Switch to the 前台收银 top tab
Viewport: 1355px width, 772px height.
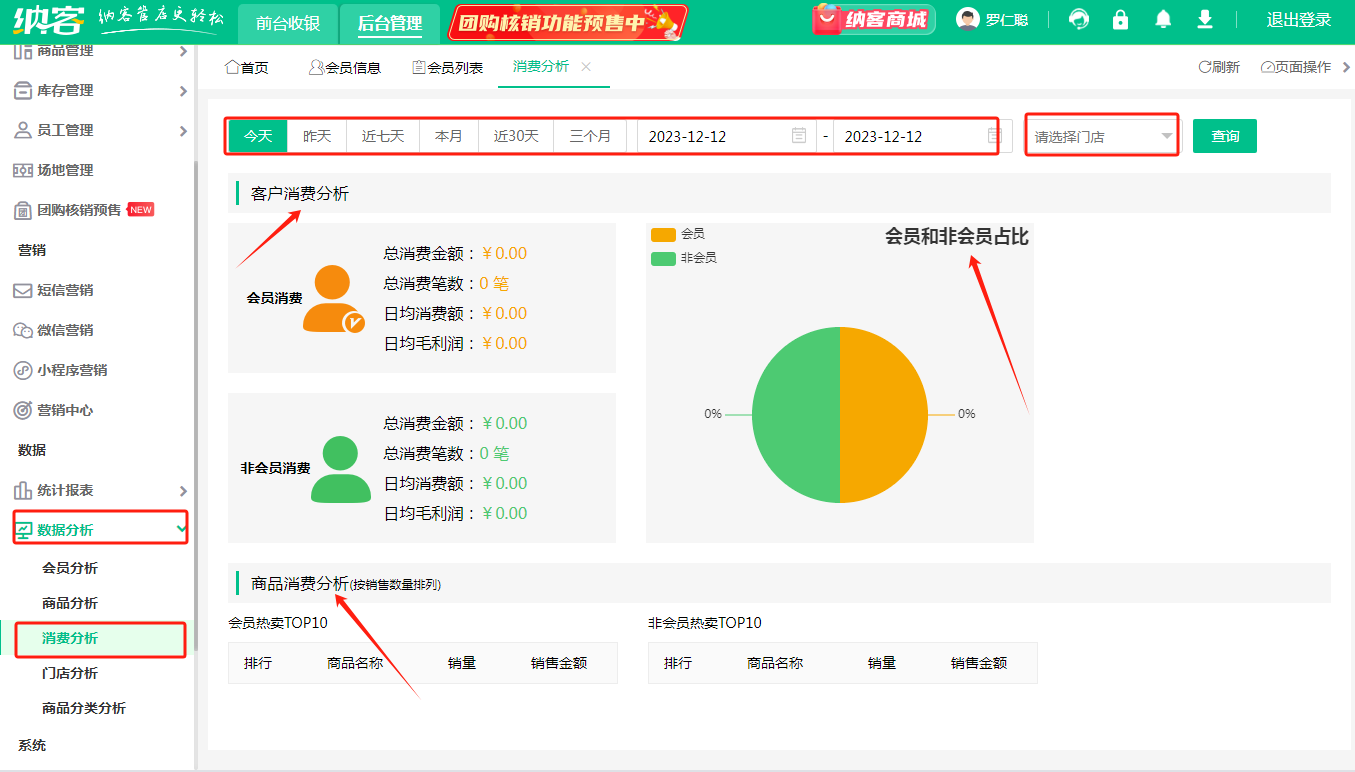[288, 23]
